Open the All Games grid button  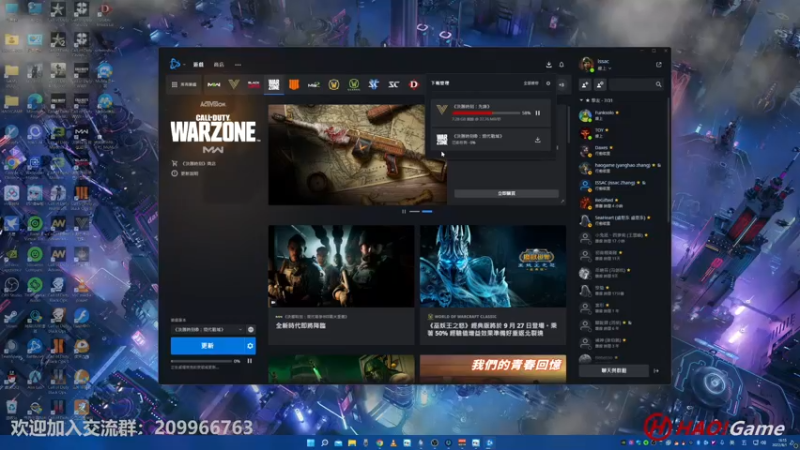coord(184,84)
